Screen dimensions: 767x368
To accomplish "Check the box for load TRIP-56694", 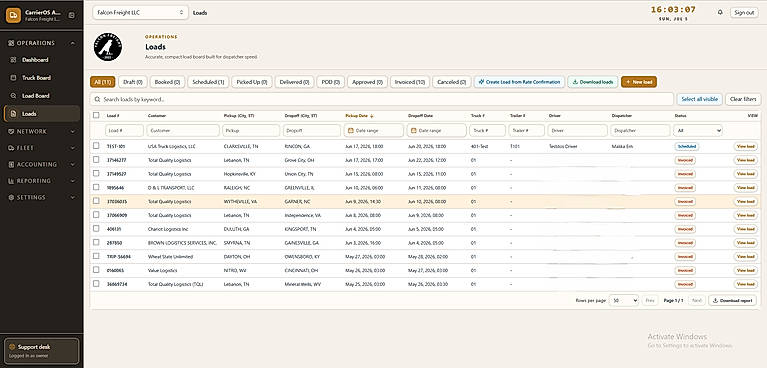I will (96, 256).
